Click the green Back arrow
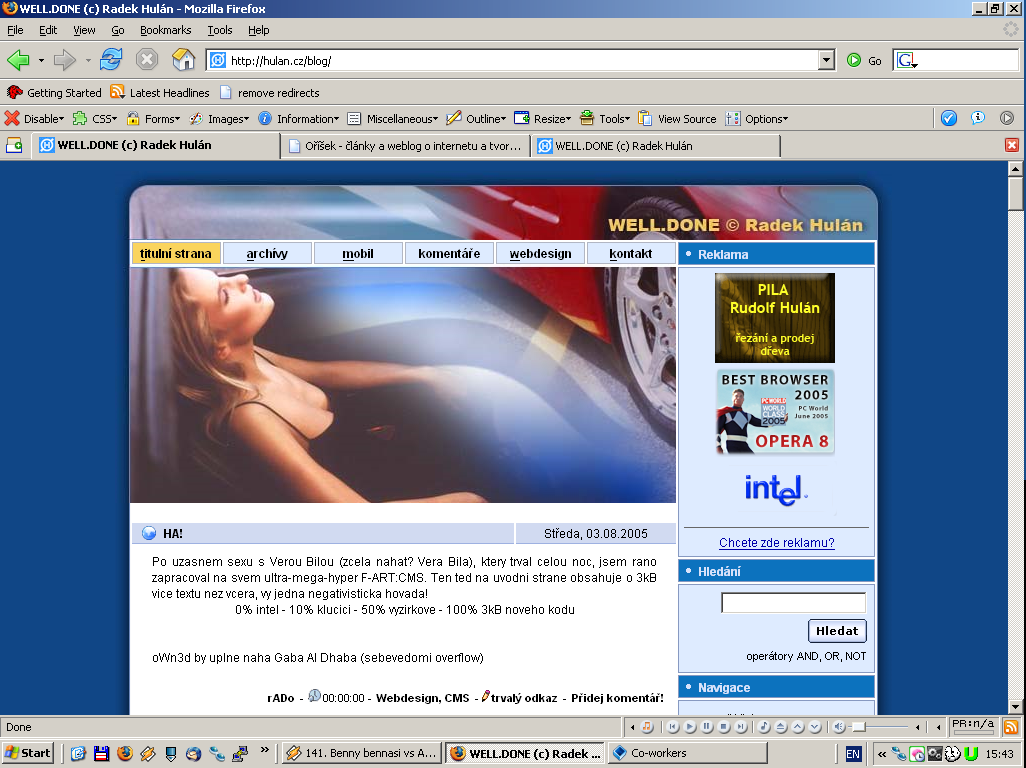The image size is (1026, 768). point(18,60)
